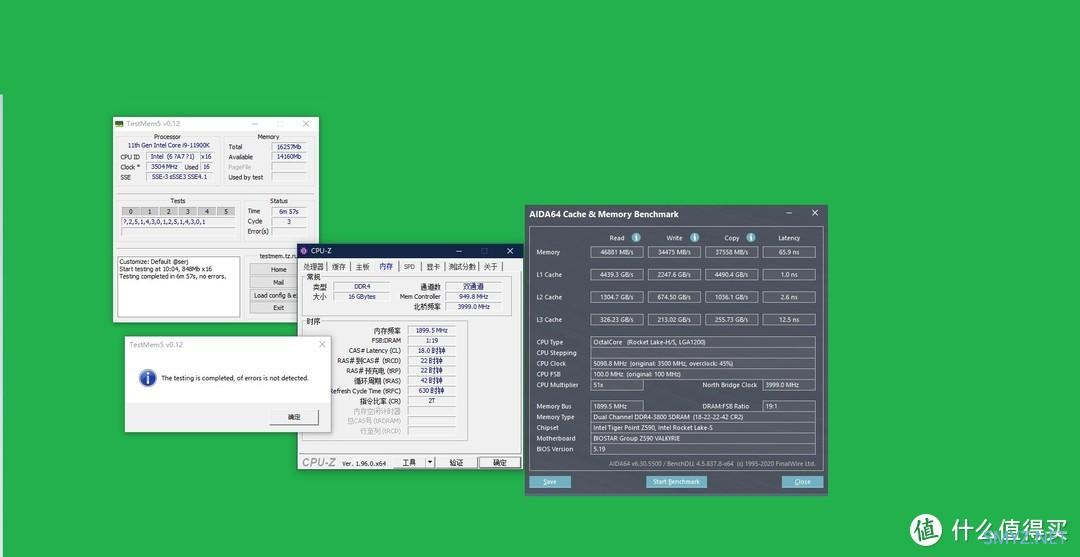Click TestMem5 Time value 6m 57s
Viewport: 1080px width, 557px height.
pyautogui.click(x=289, y=211)
